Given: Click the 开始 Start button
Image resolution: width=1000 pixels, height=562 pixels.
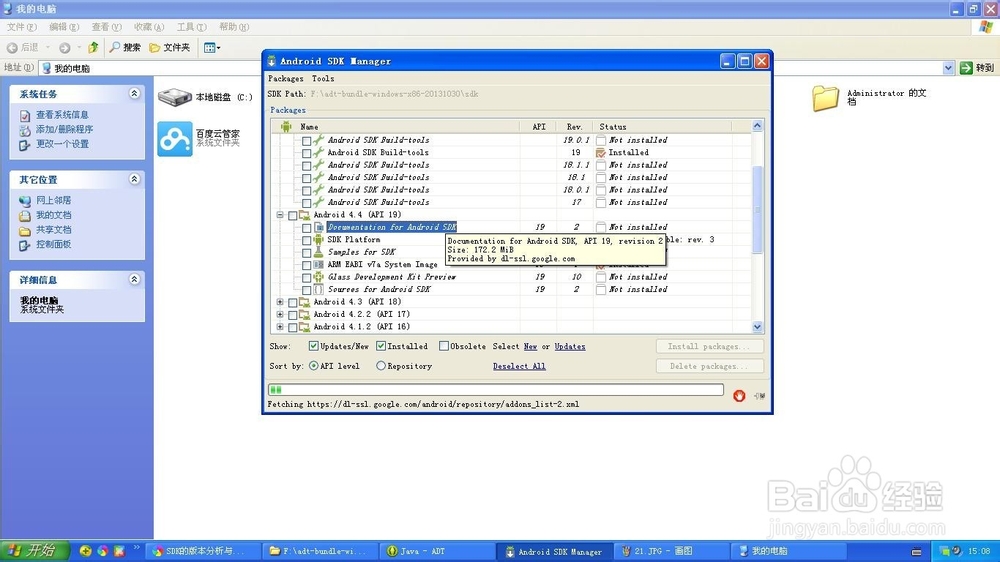Looking at the screenshot, I should pos(34,551).
